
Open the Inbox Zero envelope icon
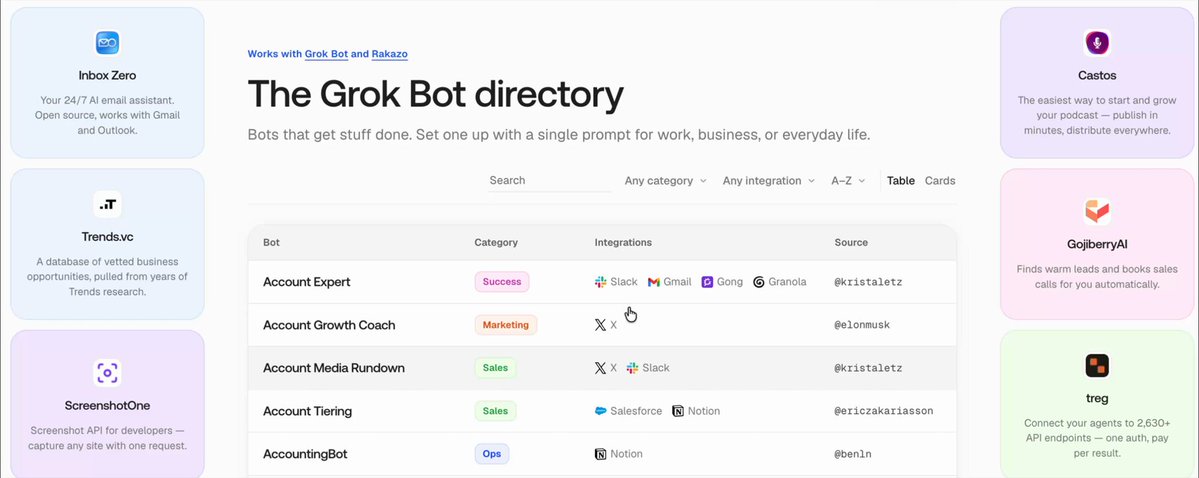click(x=107, y=43)
